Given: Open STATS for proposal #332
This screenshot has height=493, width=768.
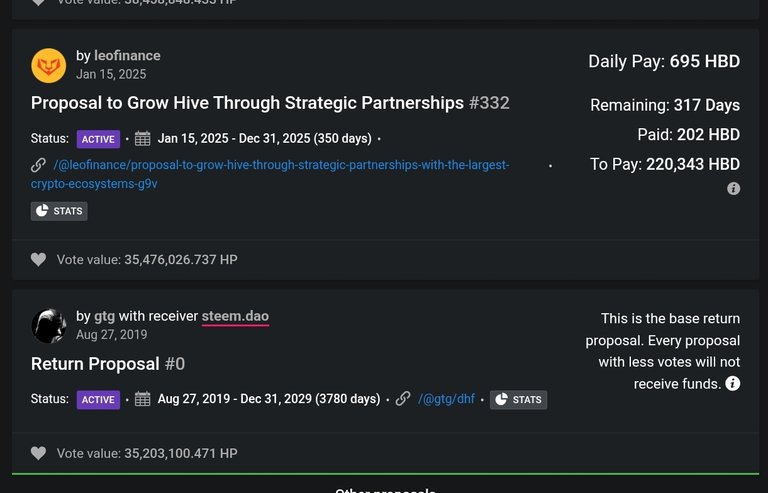Looking at the screenshot, I should click(x=59, y=211).
